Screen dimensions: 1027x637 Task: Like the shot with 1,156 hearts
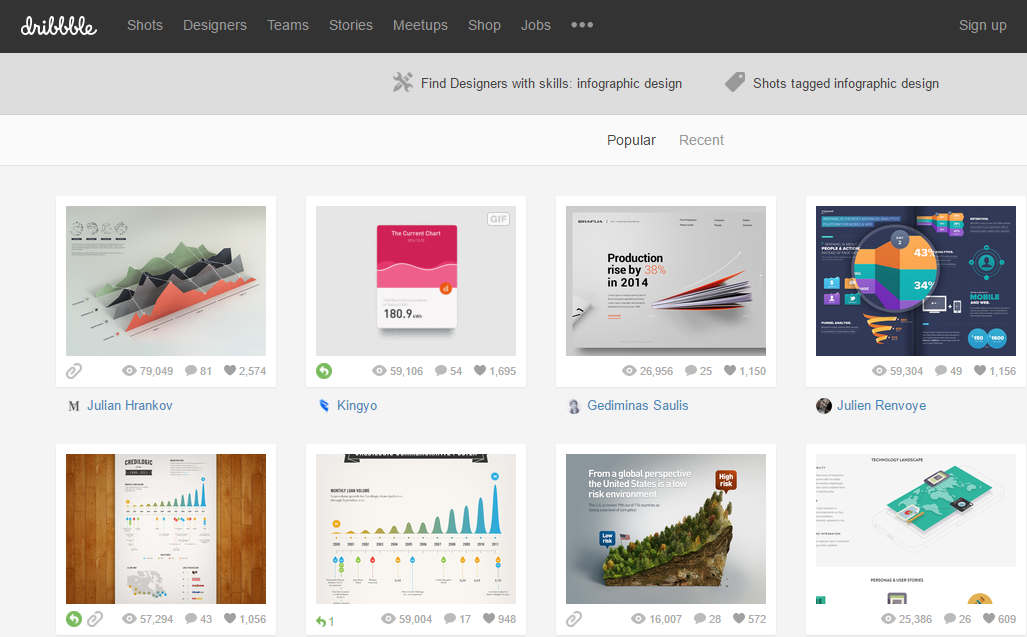[x=980, y=371]
